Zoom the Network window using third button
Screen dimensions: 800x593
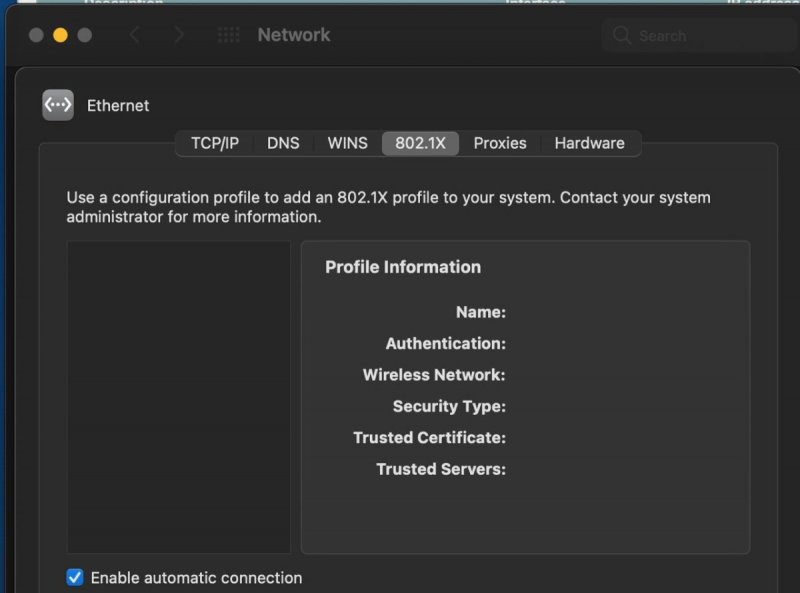(x=85, y=35)
